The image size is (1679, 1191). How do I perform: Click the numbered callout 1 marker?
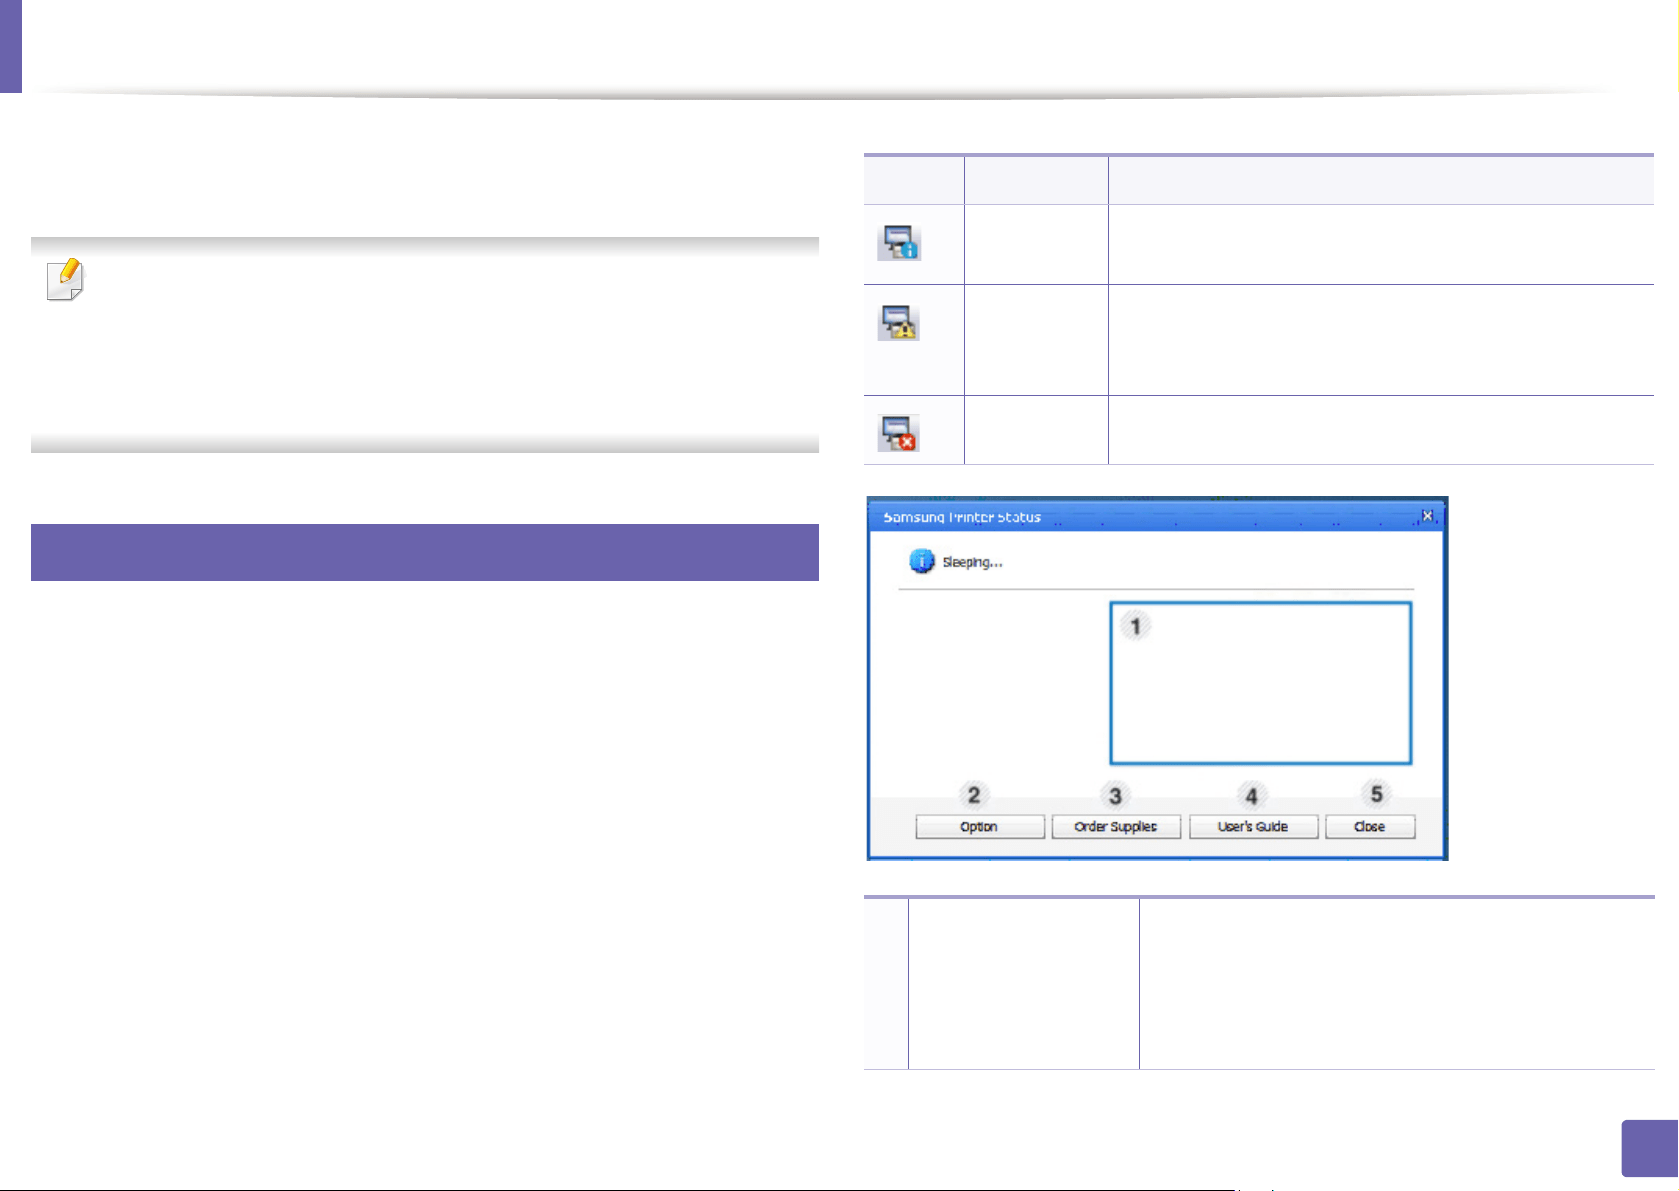tap(1135, 626)
